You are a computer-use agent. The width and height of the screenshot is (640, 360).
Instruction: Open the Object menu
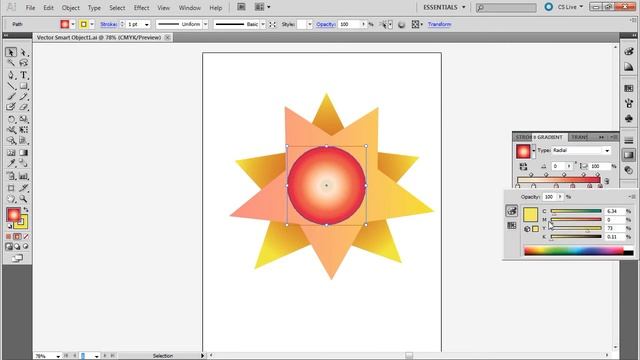click(70, 8)
